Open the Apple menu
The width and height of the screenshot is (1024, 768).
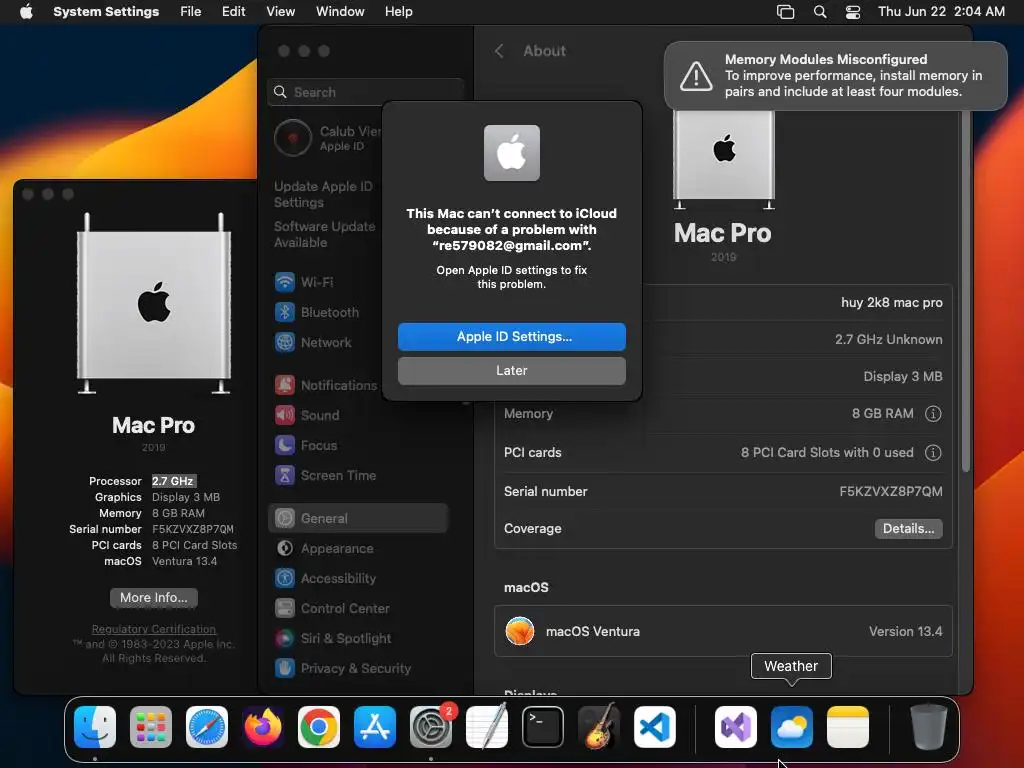coord(26,12)
